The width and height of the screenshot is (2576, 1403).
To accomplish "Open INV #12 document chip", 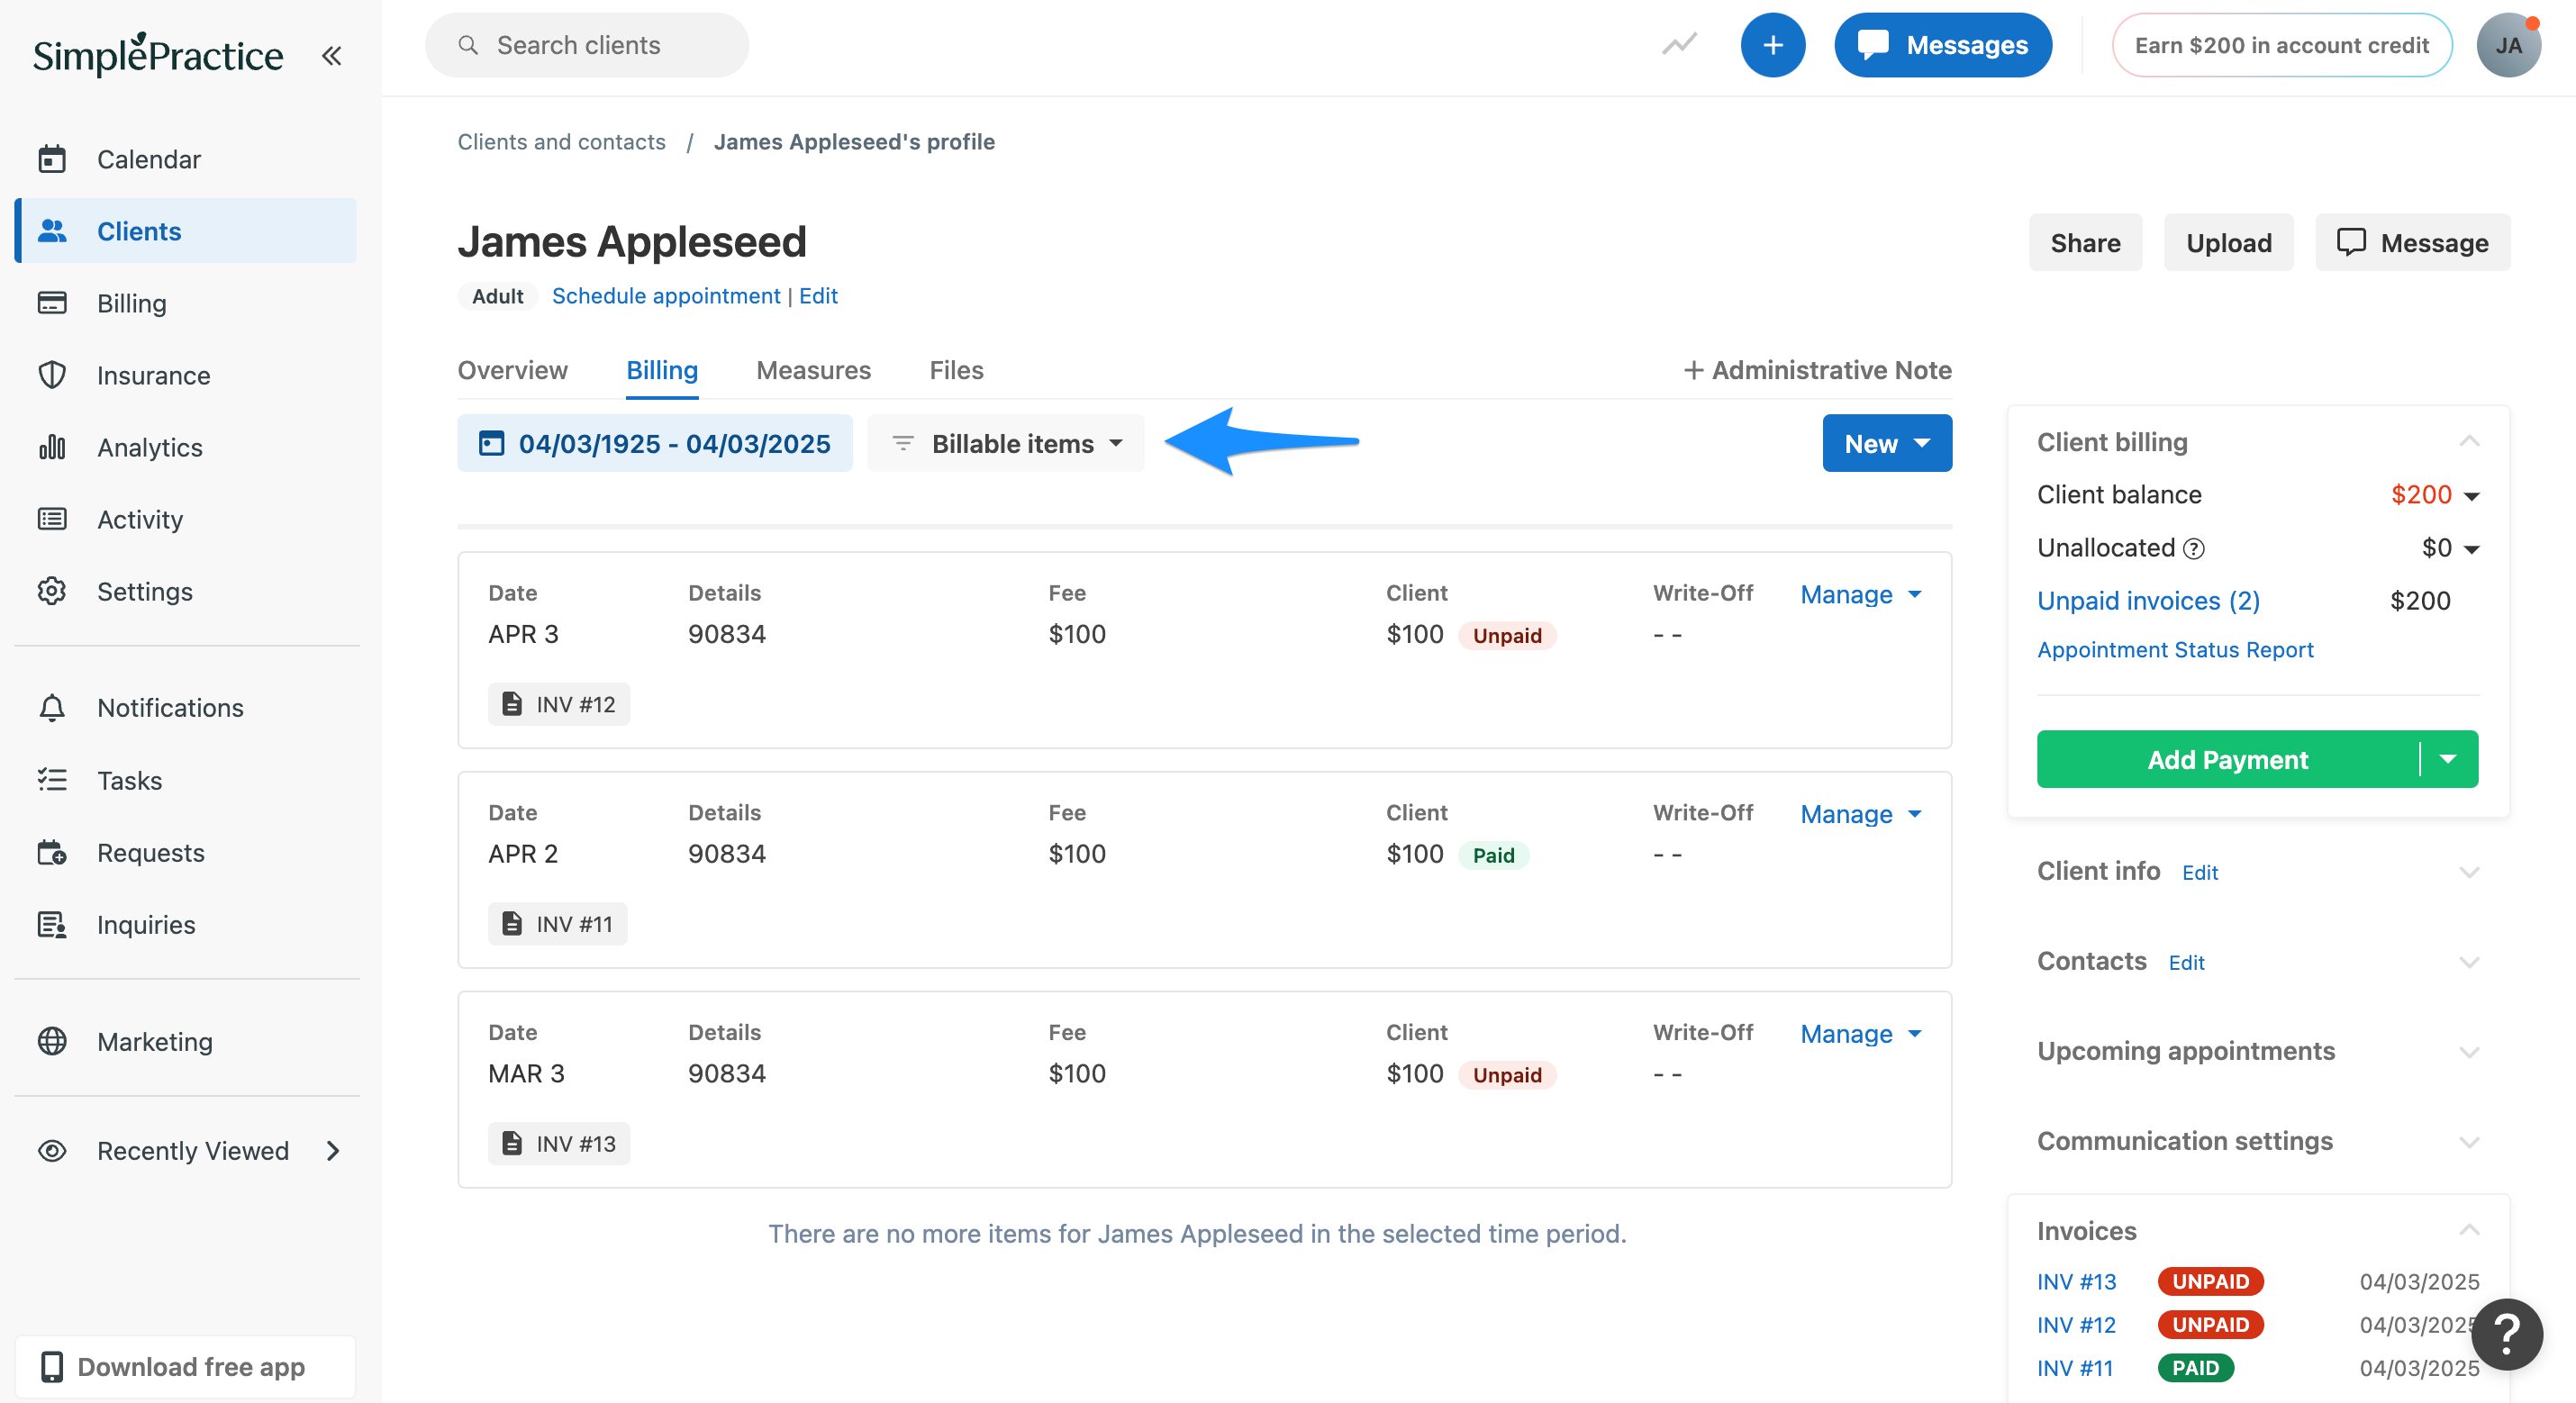I will tap(559, 704).
